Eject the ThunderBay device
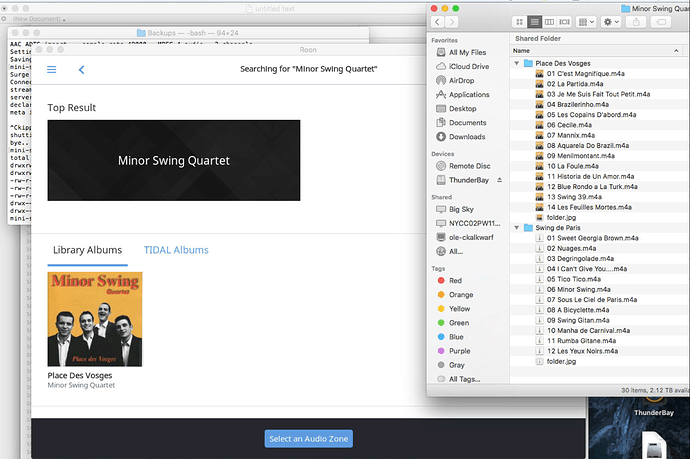 pos(499,180)
